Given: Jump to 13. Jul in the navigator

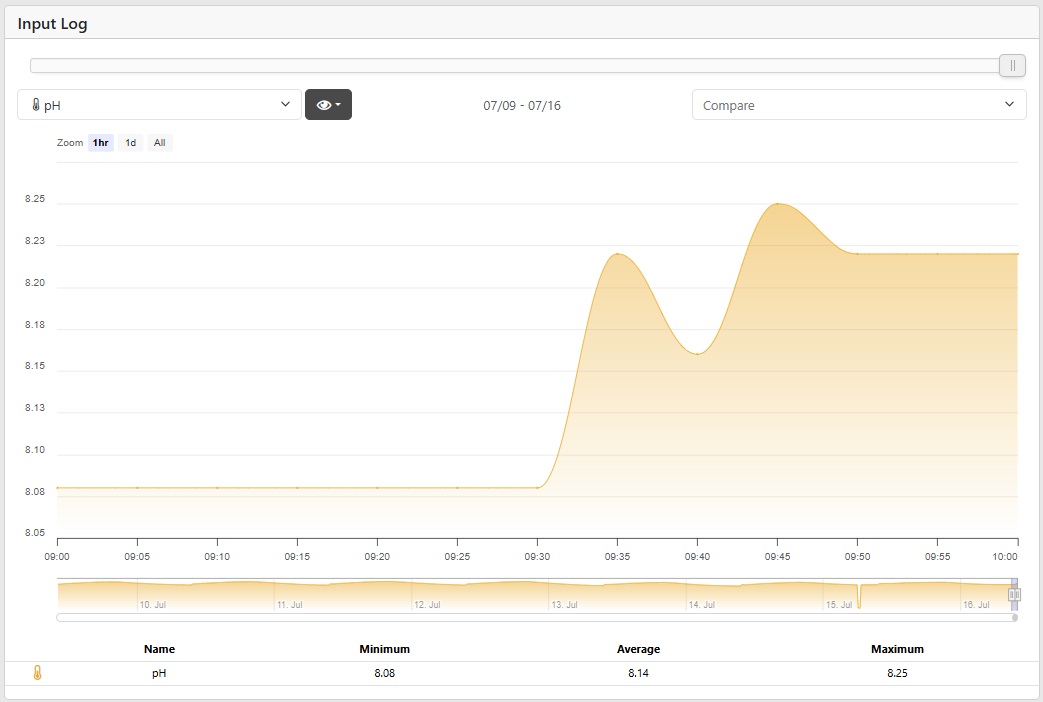Looking at the screenshot, I should pos(563,605).
